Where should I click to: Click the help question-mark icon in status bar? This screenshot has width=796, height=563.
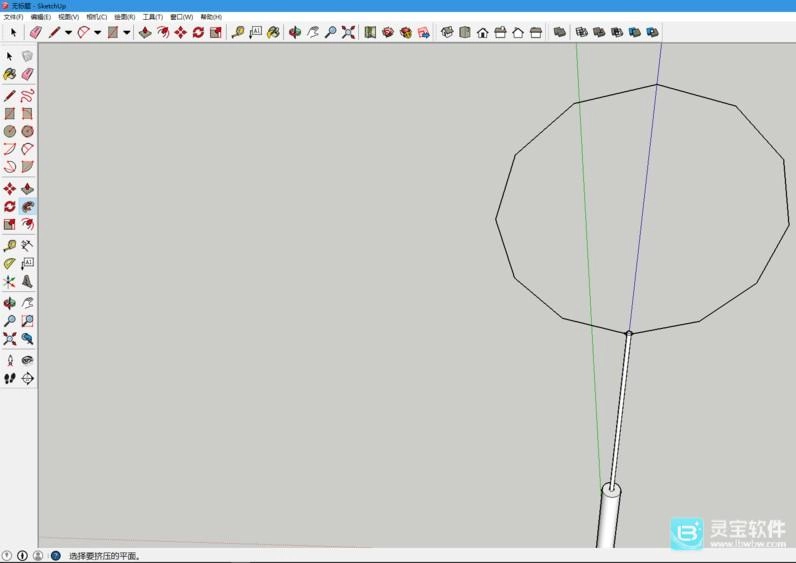(x=55, y=555)
